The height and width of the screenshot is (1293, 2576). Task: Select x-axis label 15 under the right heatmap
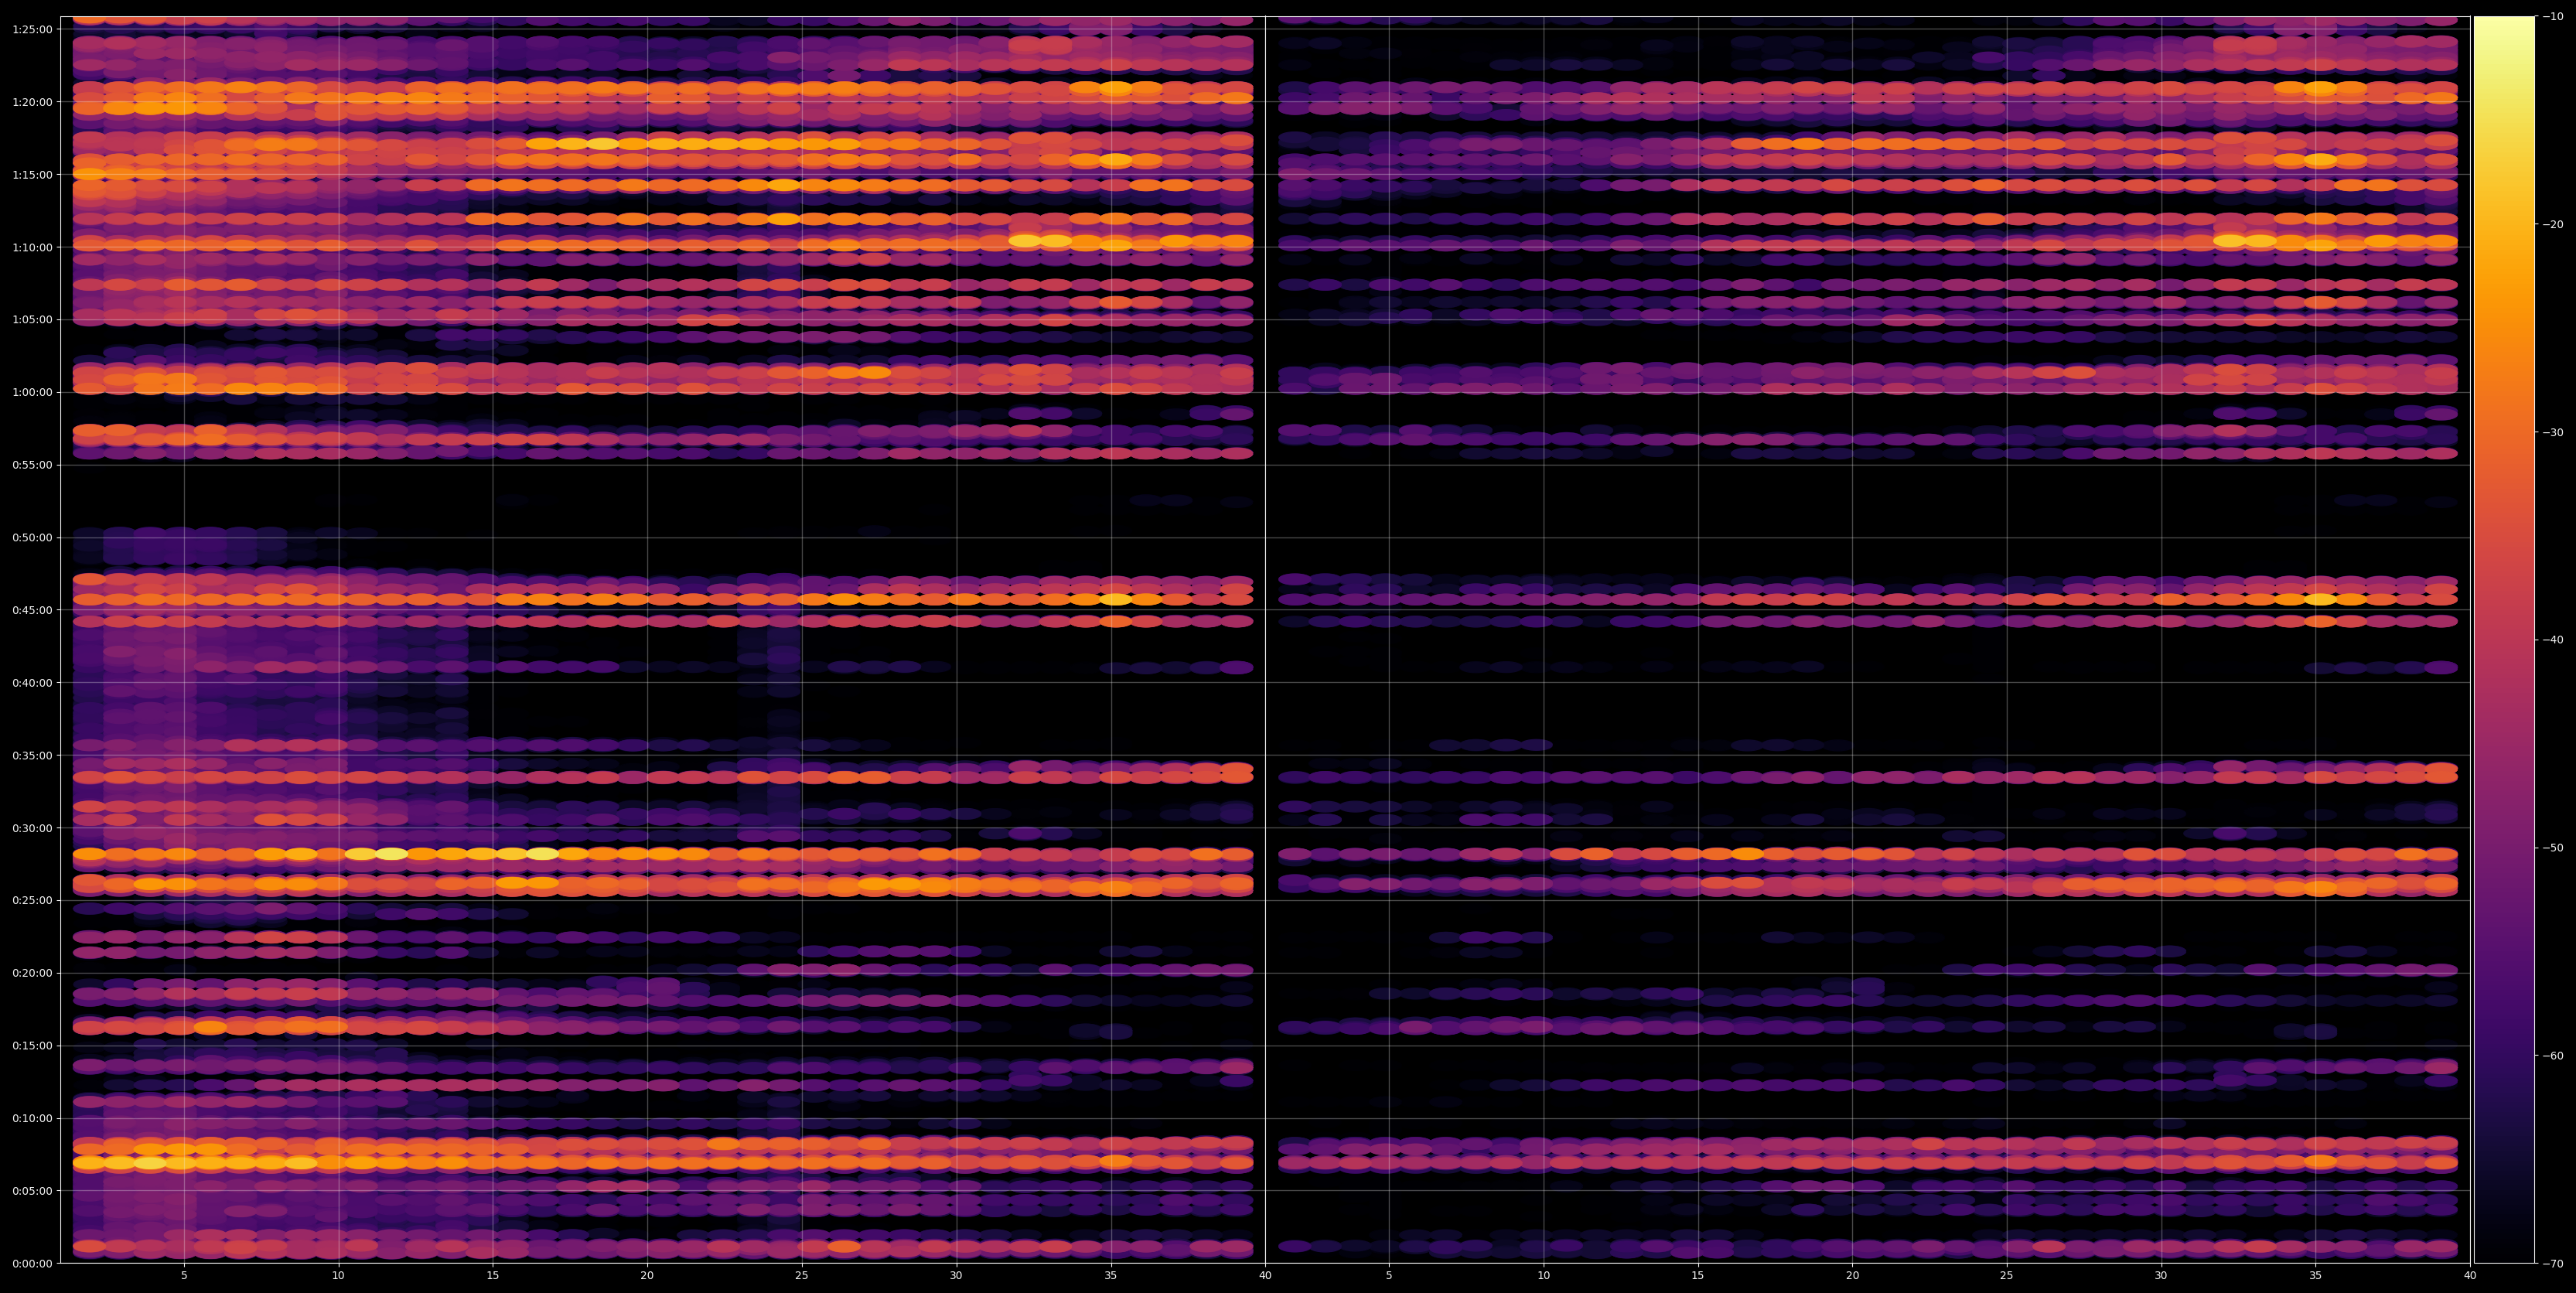pyautogui.click(x=1698, y=1276)
